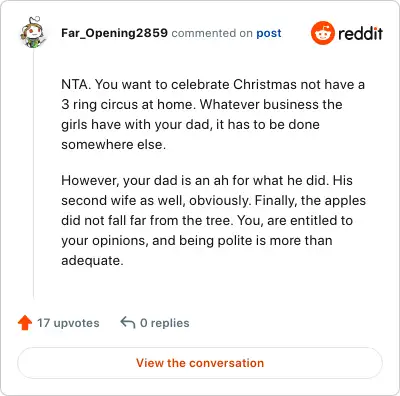Click the word "adequate." ending the comment
The width and height of the screenshot is (400, 396).
pyautogui.click(x=92, y=260)
